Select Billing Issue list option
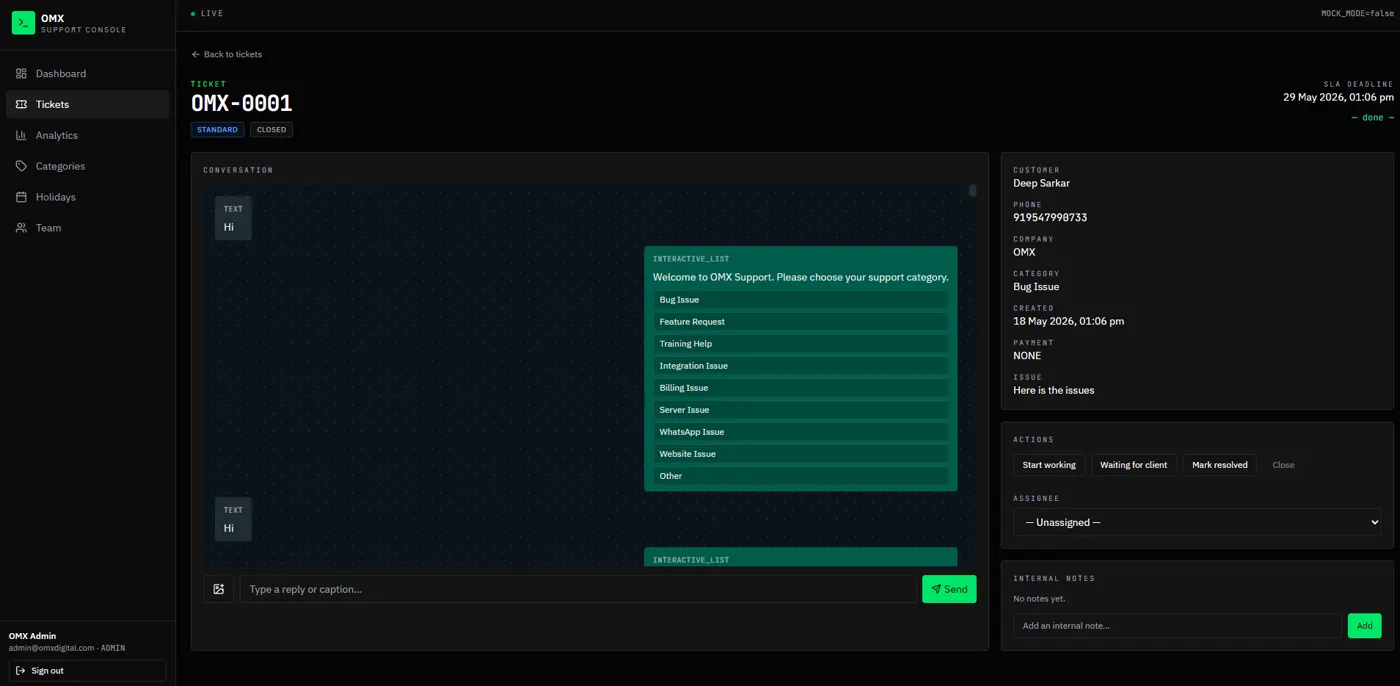Screen dimensions: 1400x686 point(800,388)
